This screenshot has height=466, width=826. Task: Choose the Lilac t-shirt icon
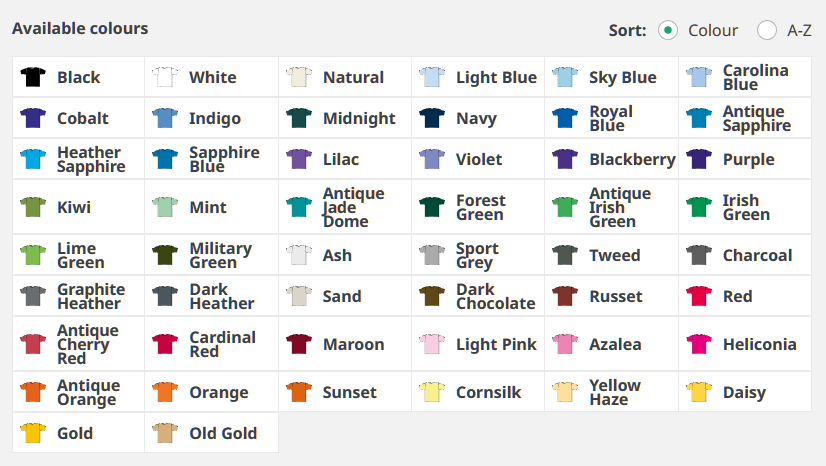pyautogui.click(x=298, y=159)
